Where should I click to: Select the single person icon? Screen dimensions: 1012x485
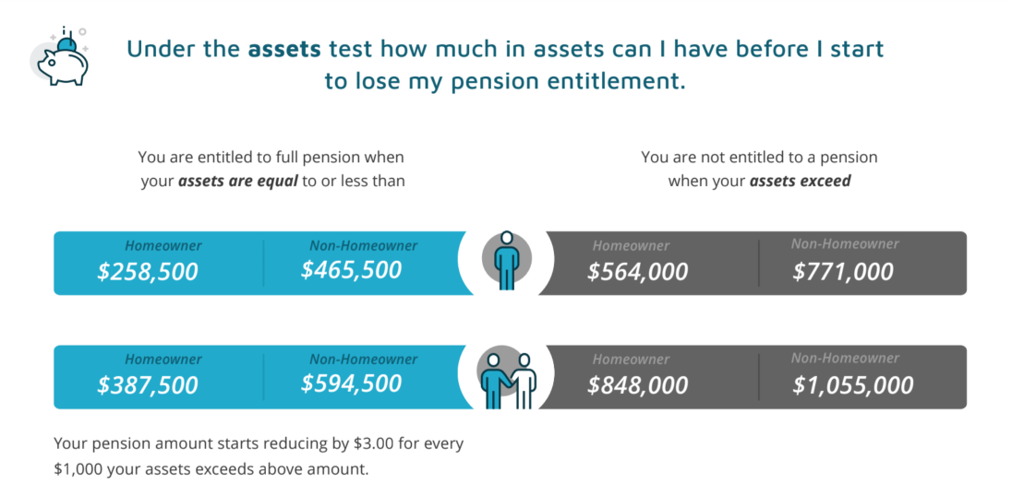[x=507, y=260]
